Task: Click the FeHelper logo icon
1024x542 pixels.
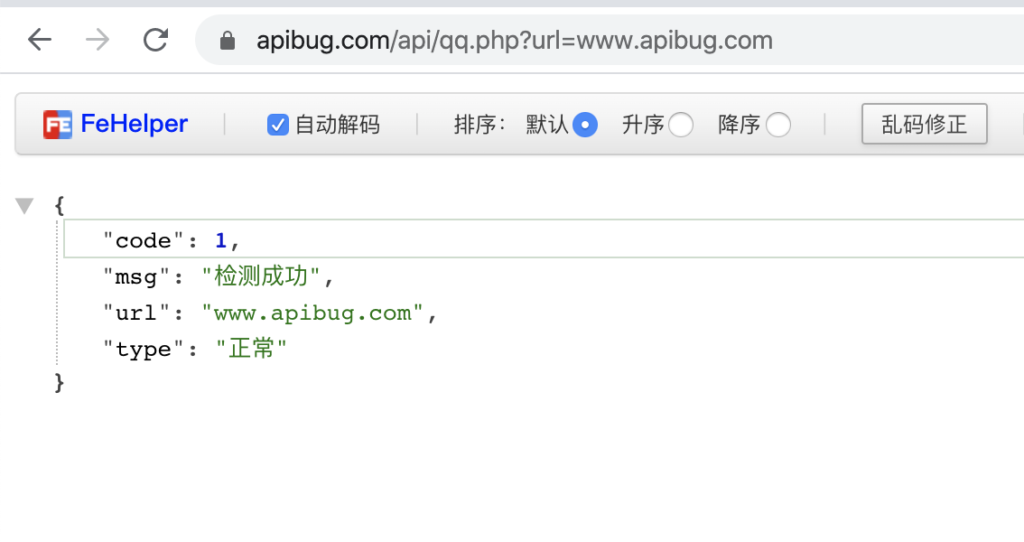Action: [x=57, y=124]
